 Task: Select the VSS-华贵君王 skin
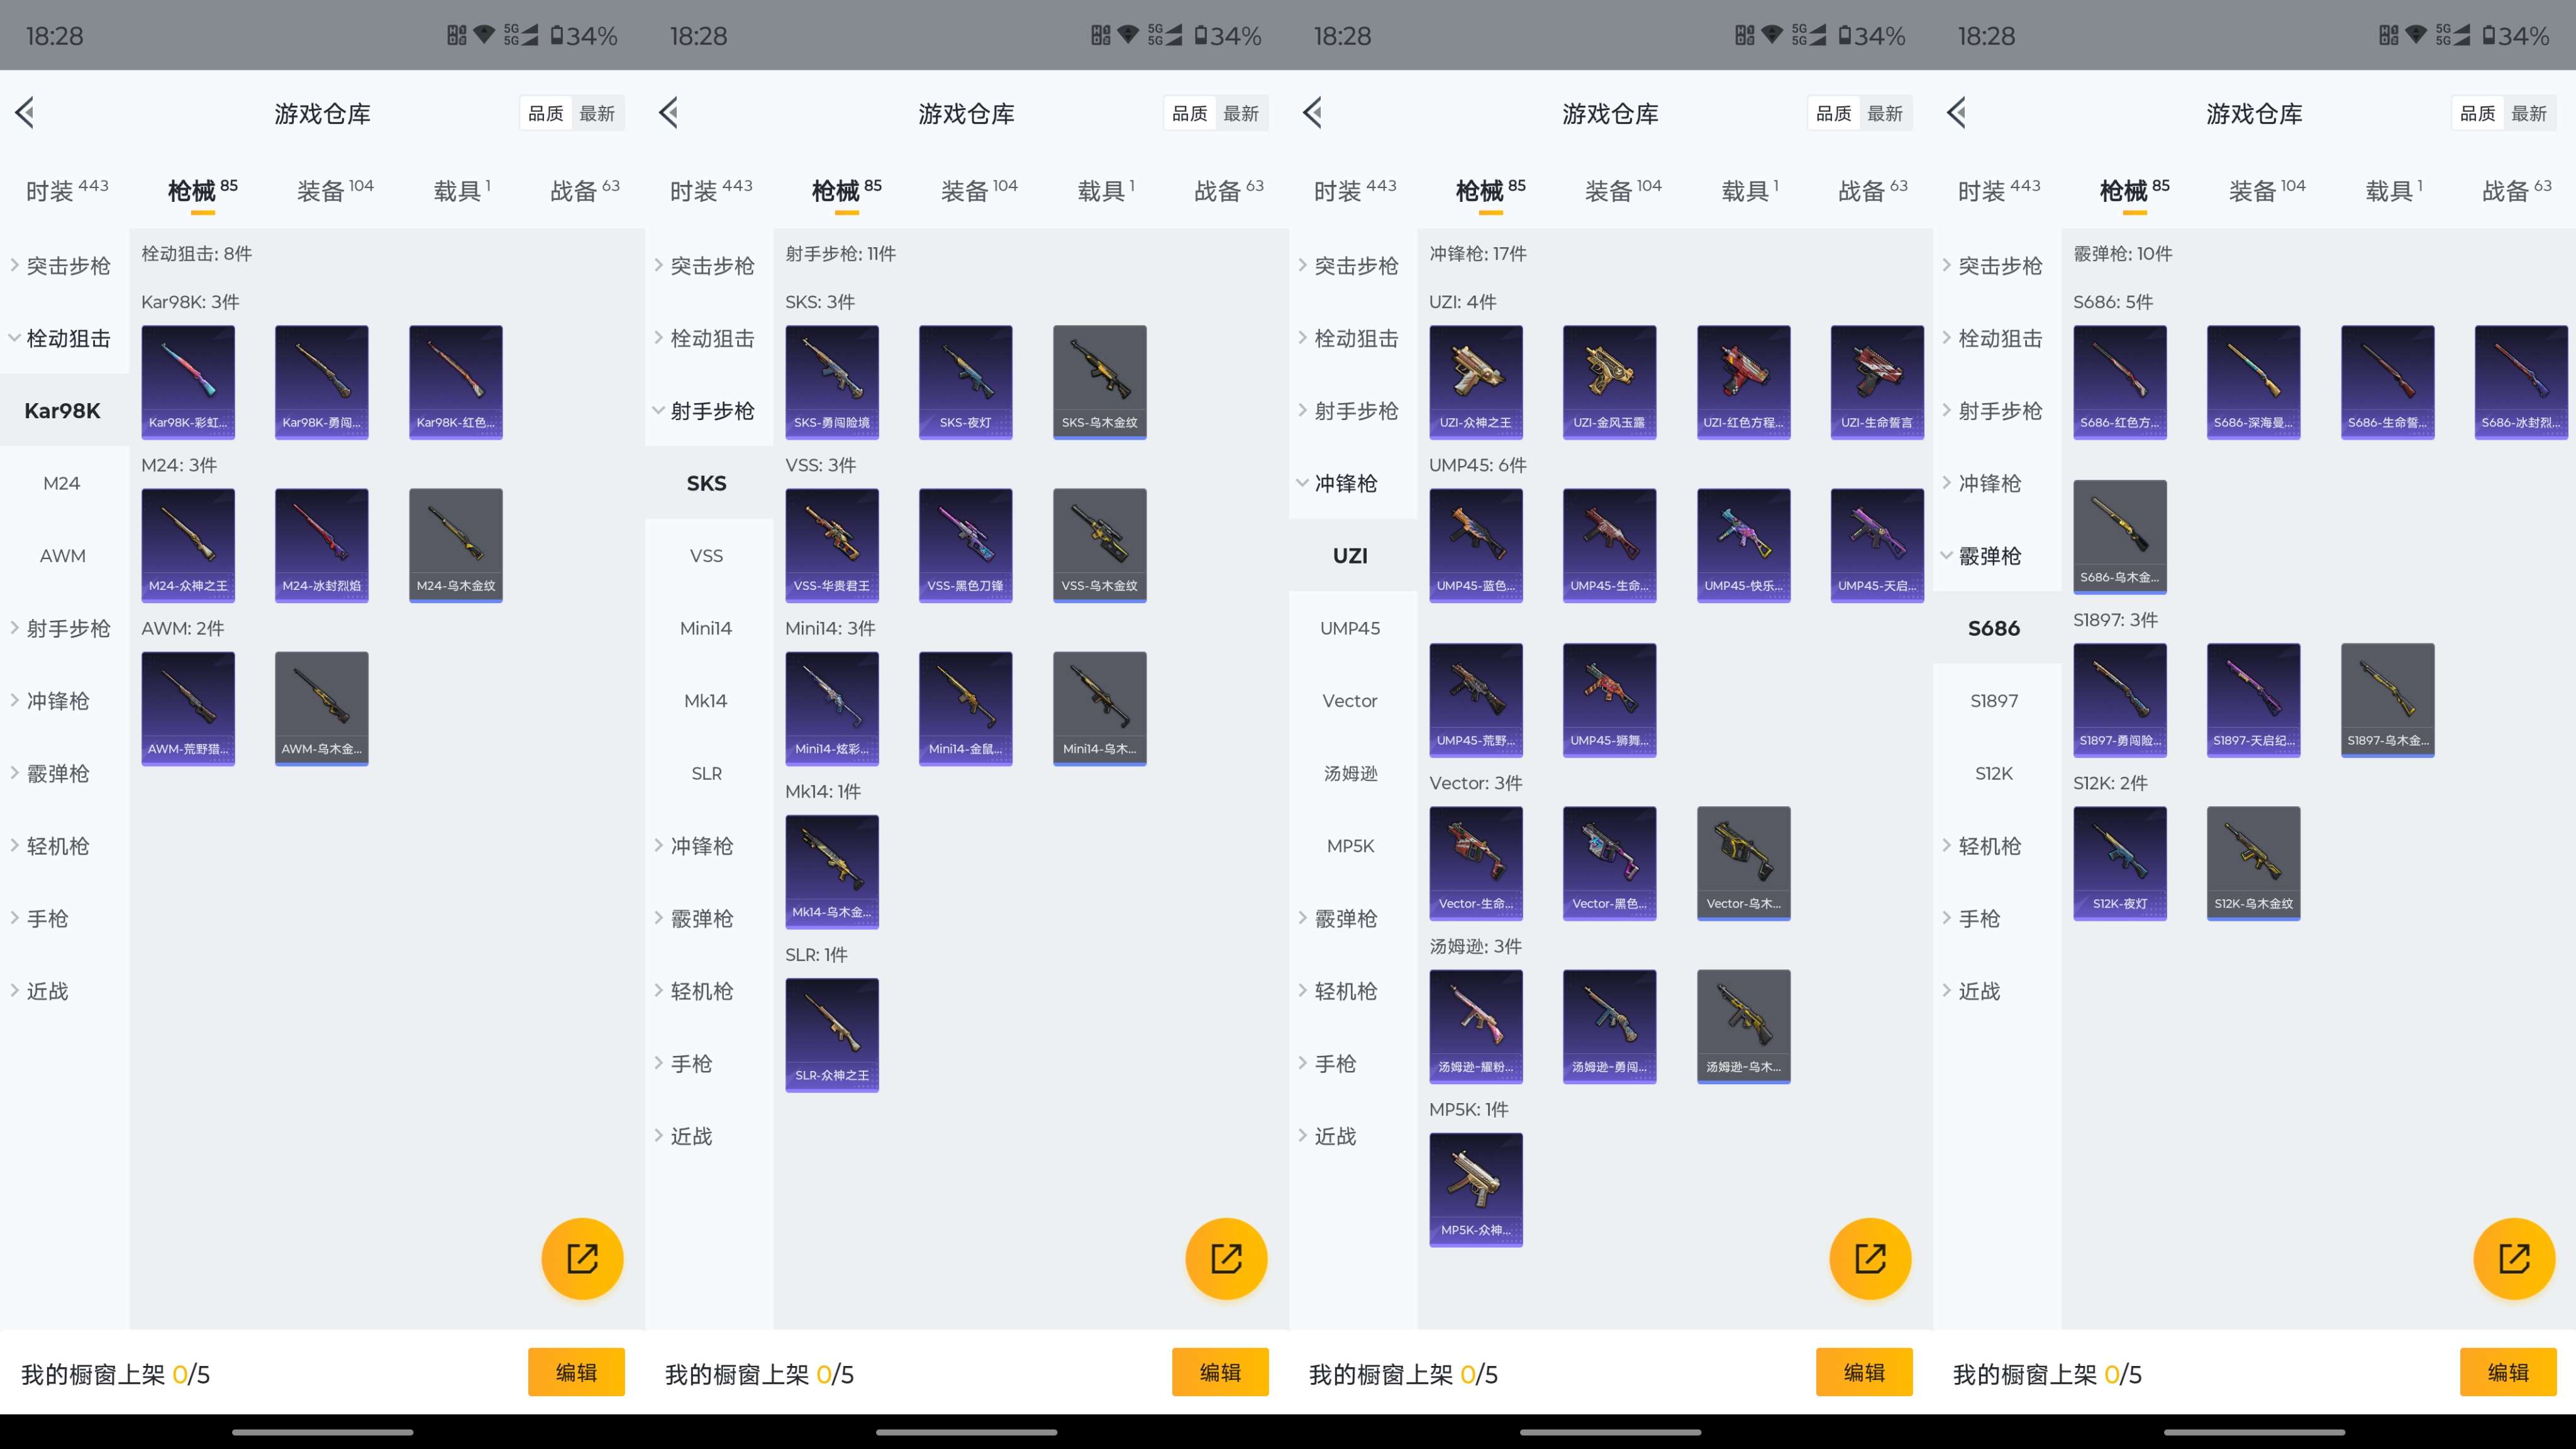(x=832, y=545)
